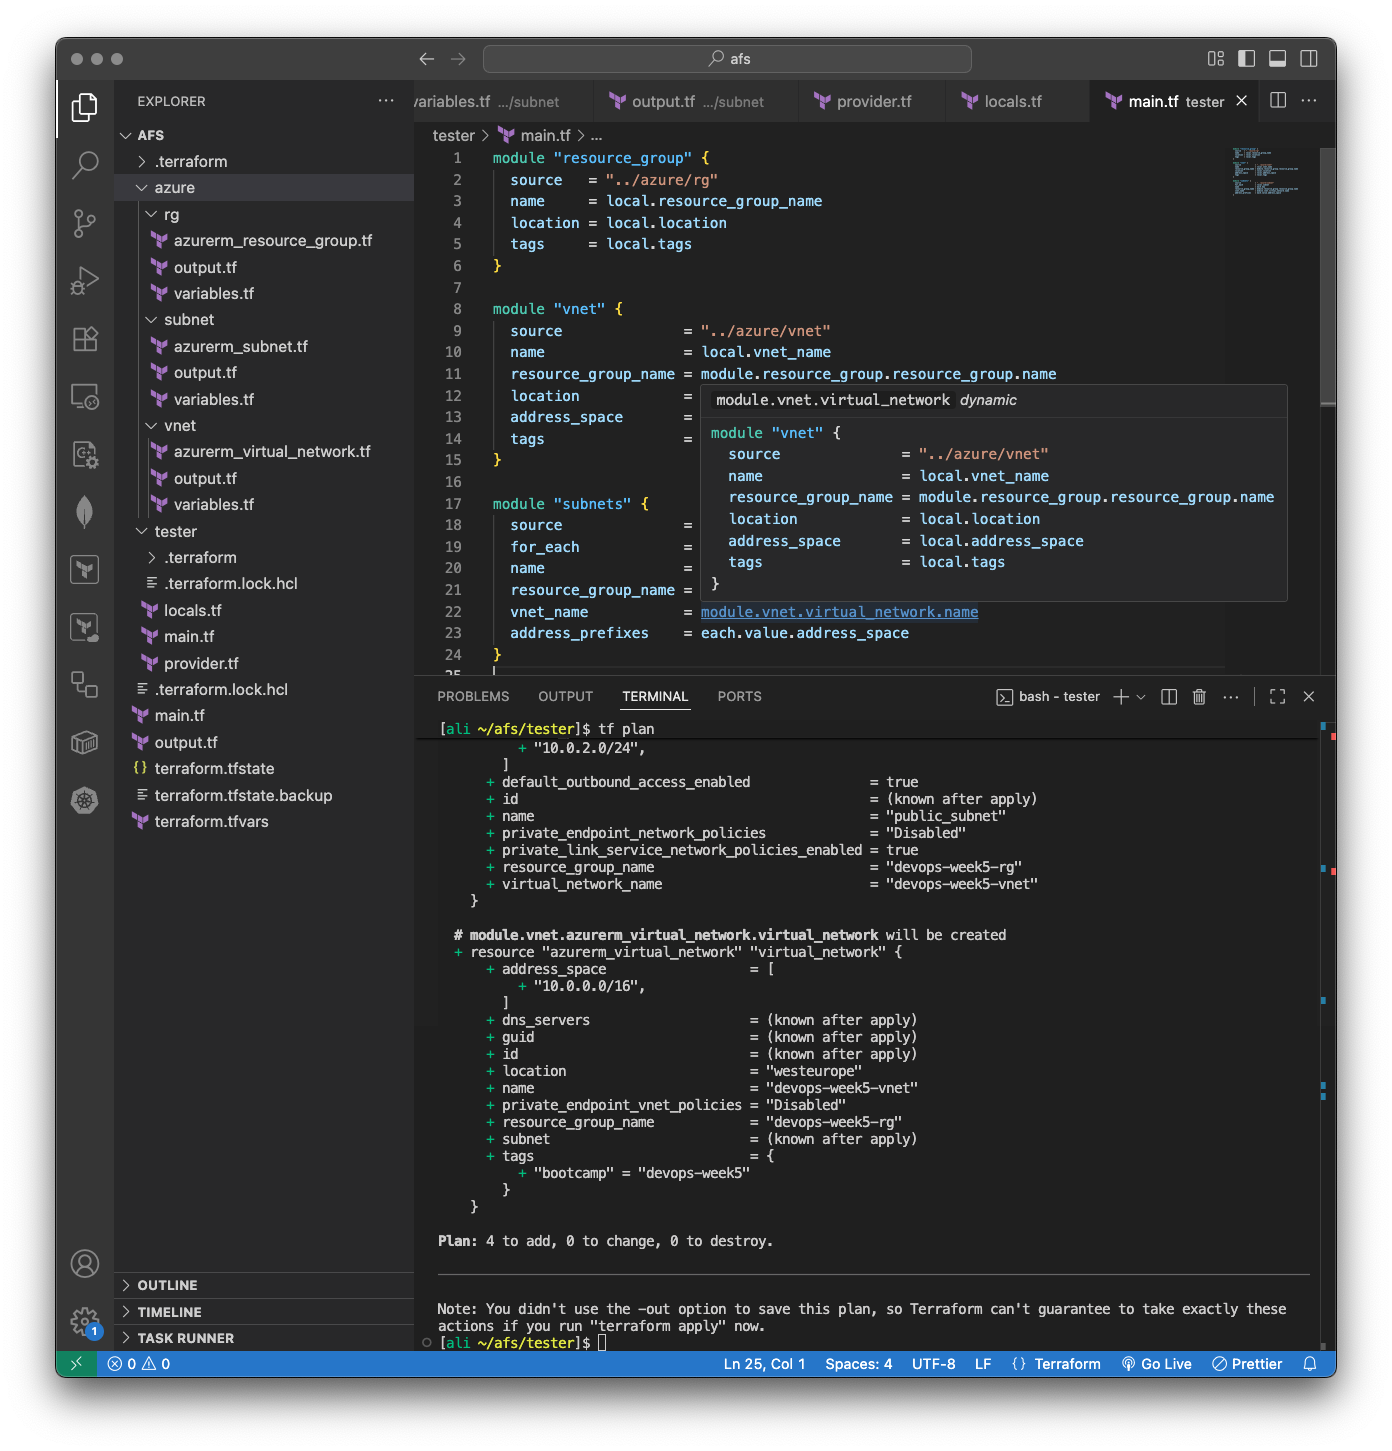Open the Manage settings gear
Image resolution: width=1392 pixels, height=1451 pixels.
click(85, 1321)
